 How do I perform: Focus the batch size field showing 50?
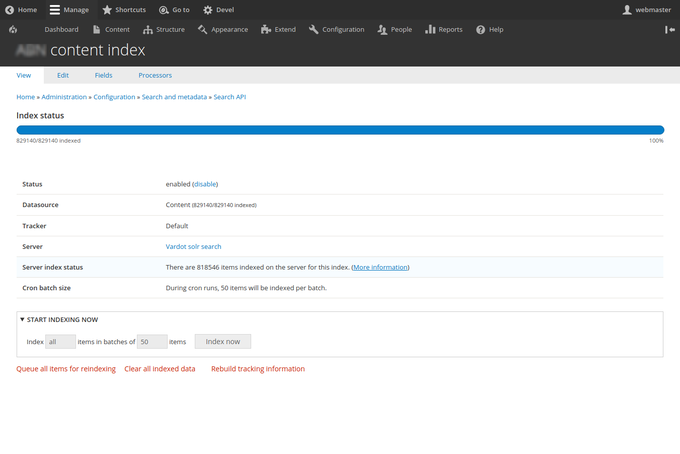[x=152, y=342]
